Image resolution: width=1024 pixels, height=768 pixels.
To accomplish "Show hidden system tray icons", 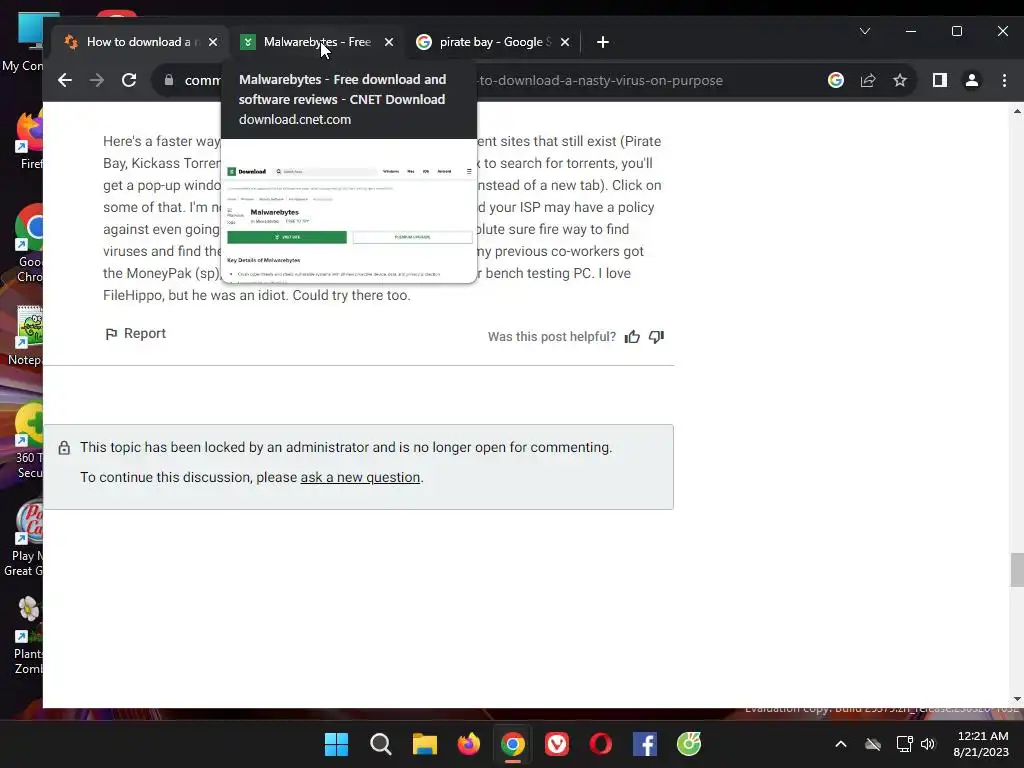I will pyautogui.click(x=841, y=744).
